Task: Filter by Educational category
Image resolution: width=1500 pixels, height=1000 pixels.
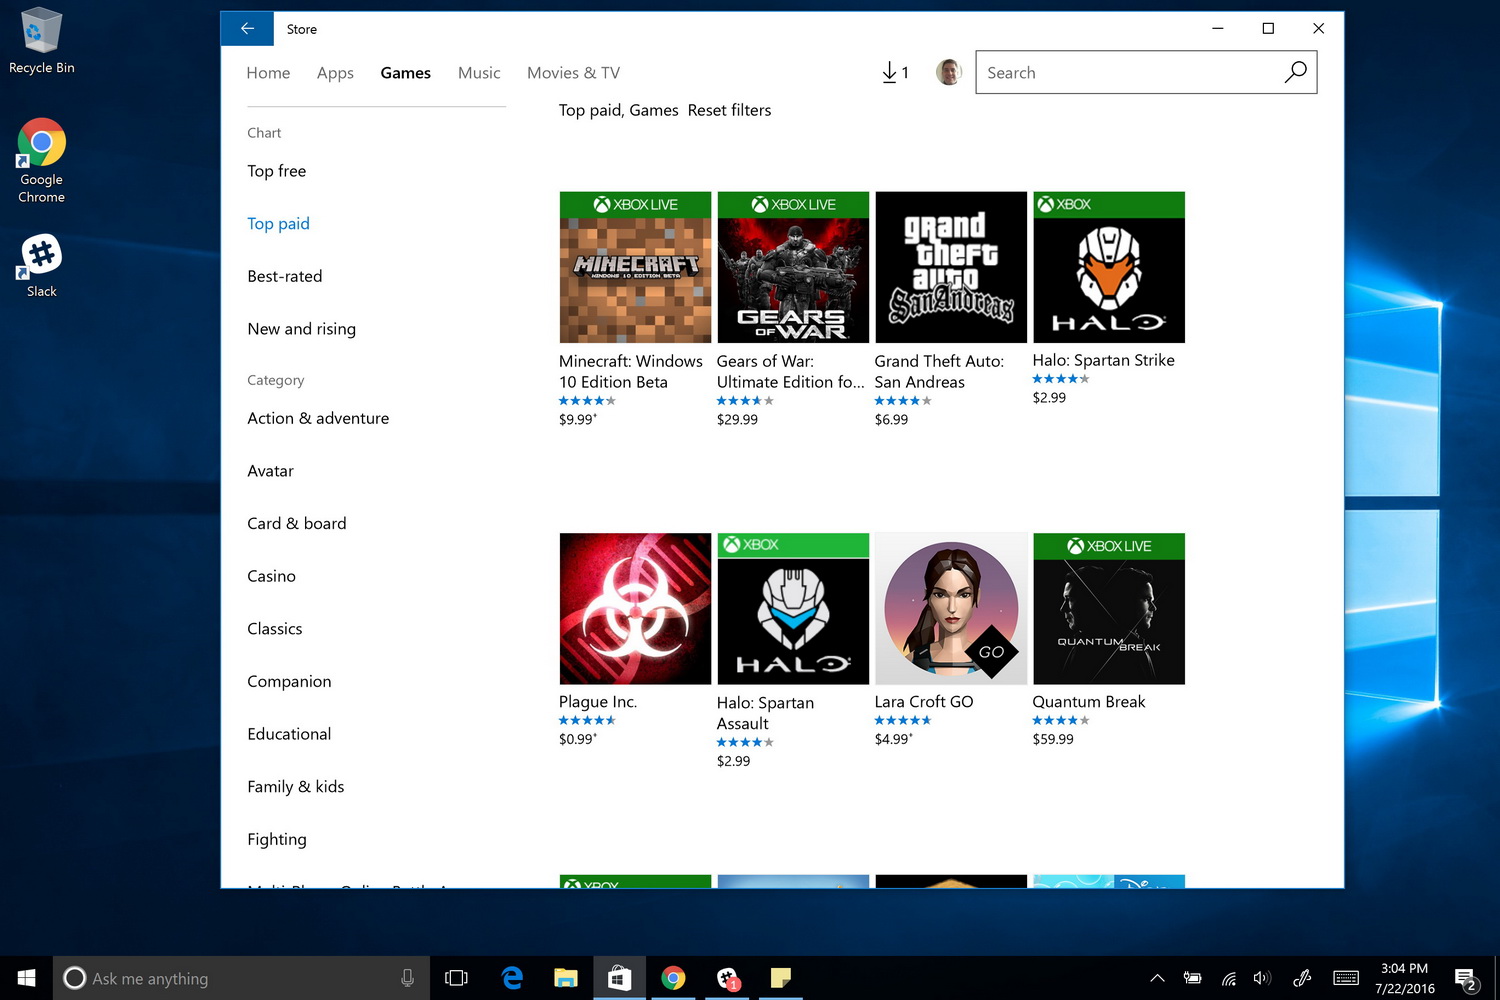Action: coord(289,734)
